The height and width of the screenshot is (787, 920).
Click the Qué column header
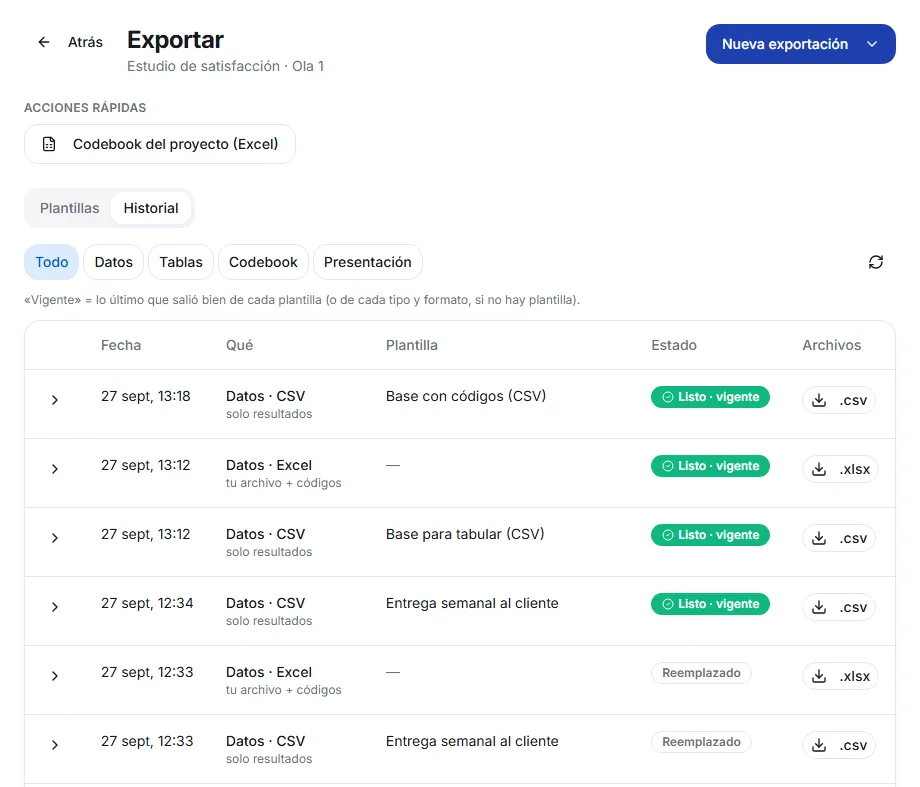[x=239, y=345]
